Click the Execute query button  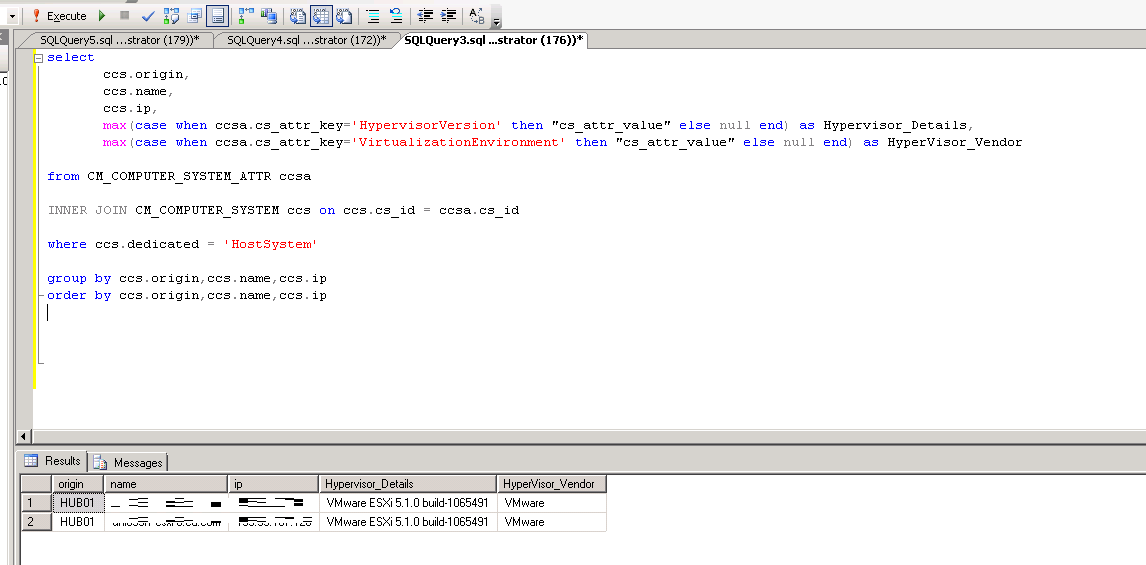(x=58, y=15)
